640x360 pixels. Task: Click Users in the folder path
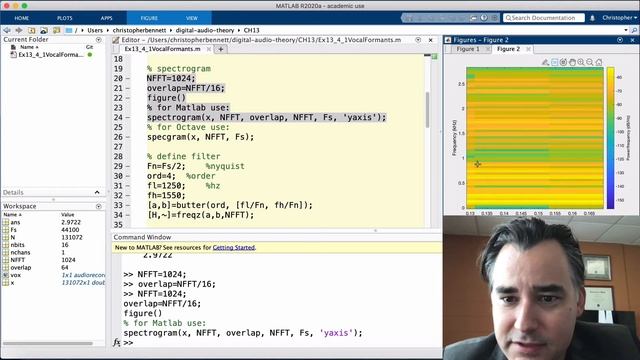(x=95, y=30)
